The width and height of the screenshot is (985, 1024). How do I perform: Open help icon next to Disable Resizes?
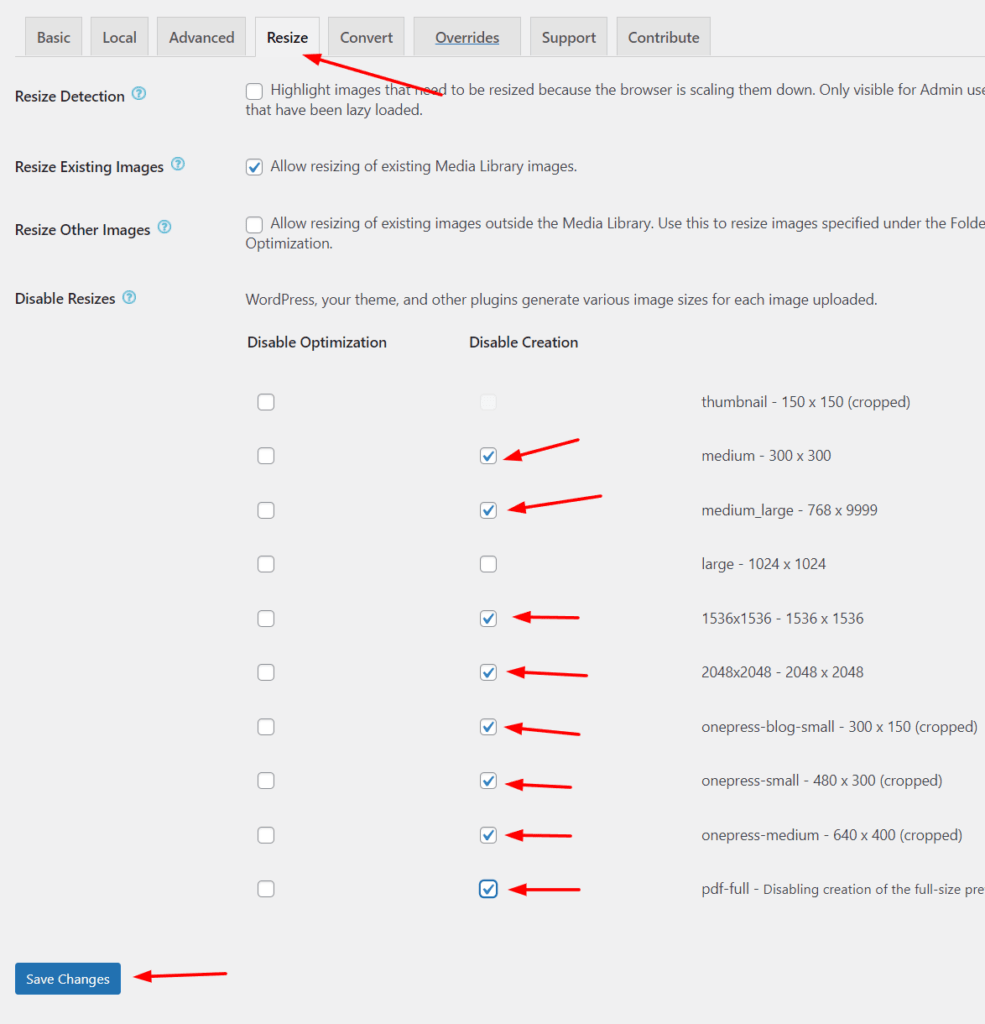click(129, 298)
